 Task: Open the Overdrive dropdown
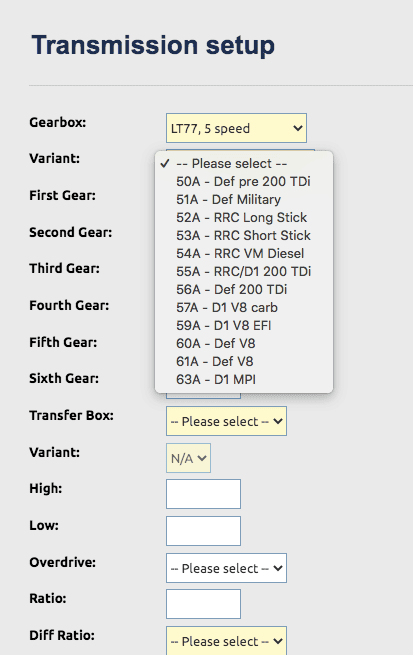tap(226, 568)
